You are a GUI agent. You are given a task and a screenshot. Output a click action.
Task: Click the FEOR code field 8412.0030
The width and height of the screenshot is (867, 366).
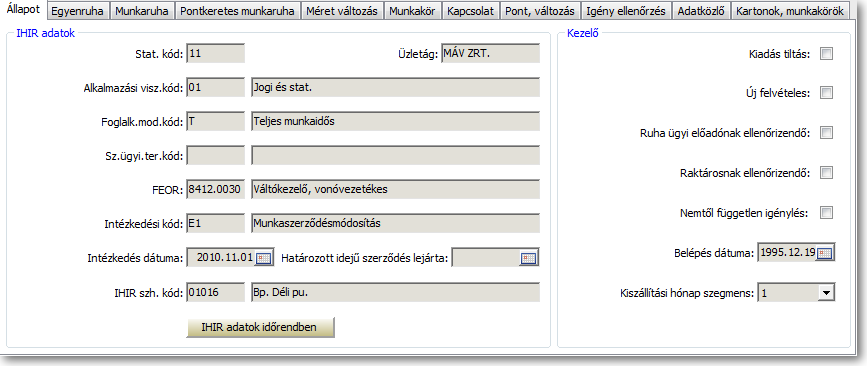(216, 190)
